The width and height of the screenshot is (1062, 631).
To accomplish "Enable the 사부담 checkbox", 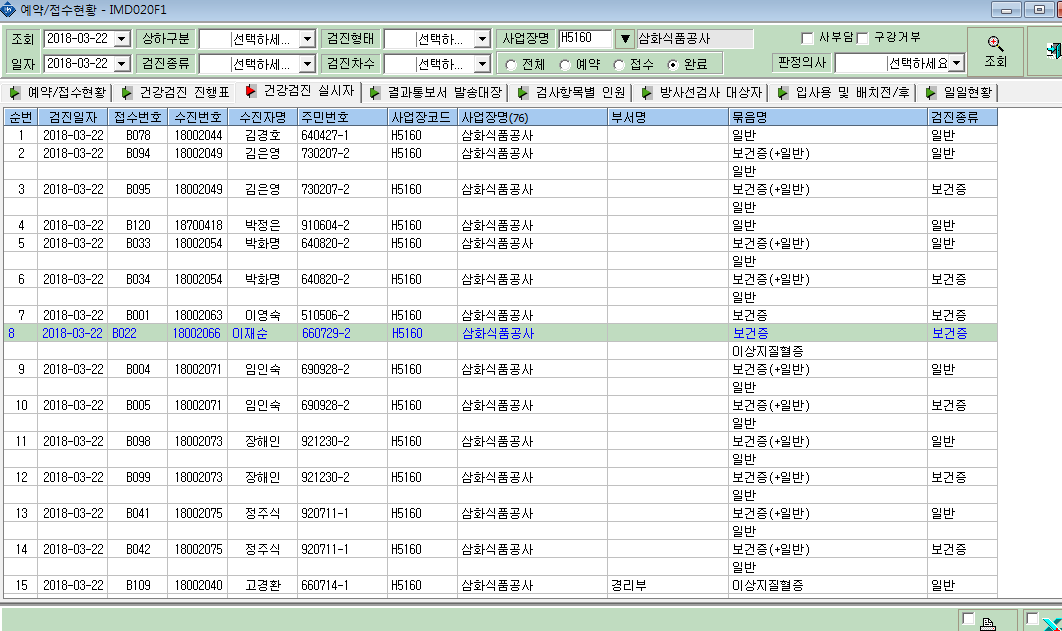I will point(807,38).
